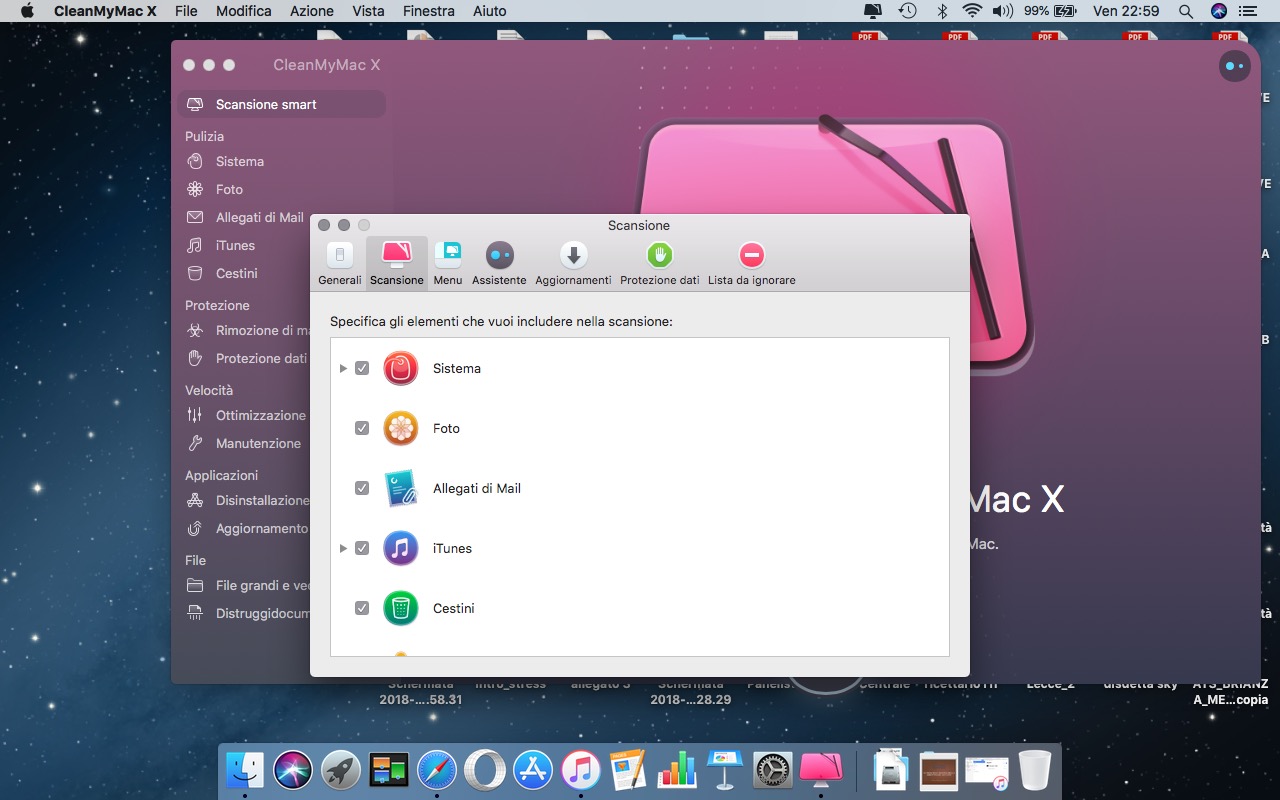The width and height of the screenshot is (1280, 800).
Task: Click the red Sistema icon in scan list
Action: tap(401, 368)
